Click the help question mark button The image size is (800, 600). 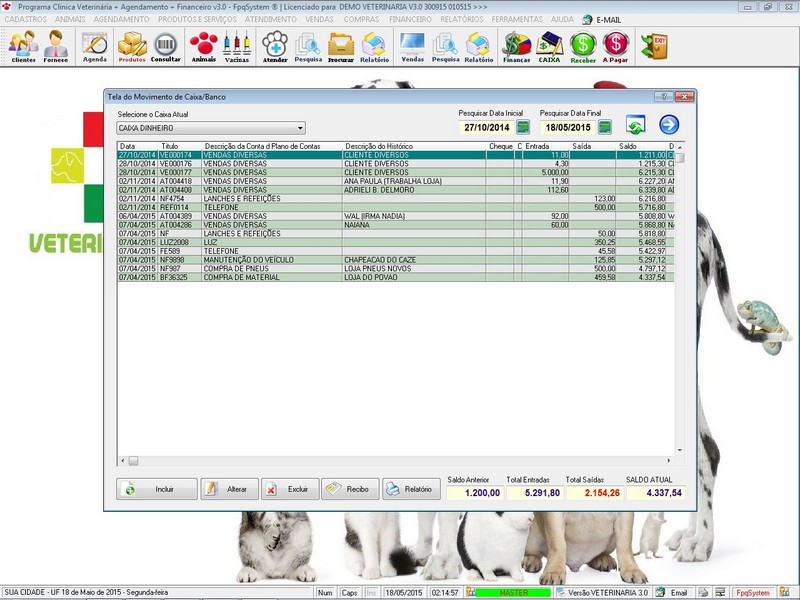tap(664, 96)
